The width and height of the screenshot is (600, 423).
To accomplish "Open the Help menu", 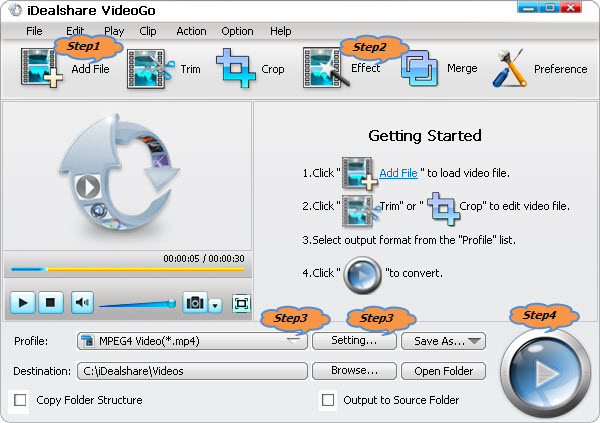I will tap(280, 31).
